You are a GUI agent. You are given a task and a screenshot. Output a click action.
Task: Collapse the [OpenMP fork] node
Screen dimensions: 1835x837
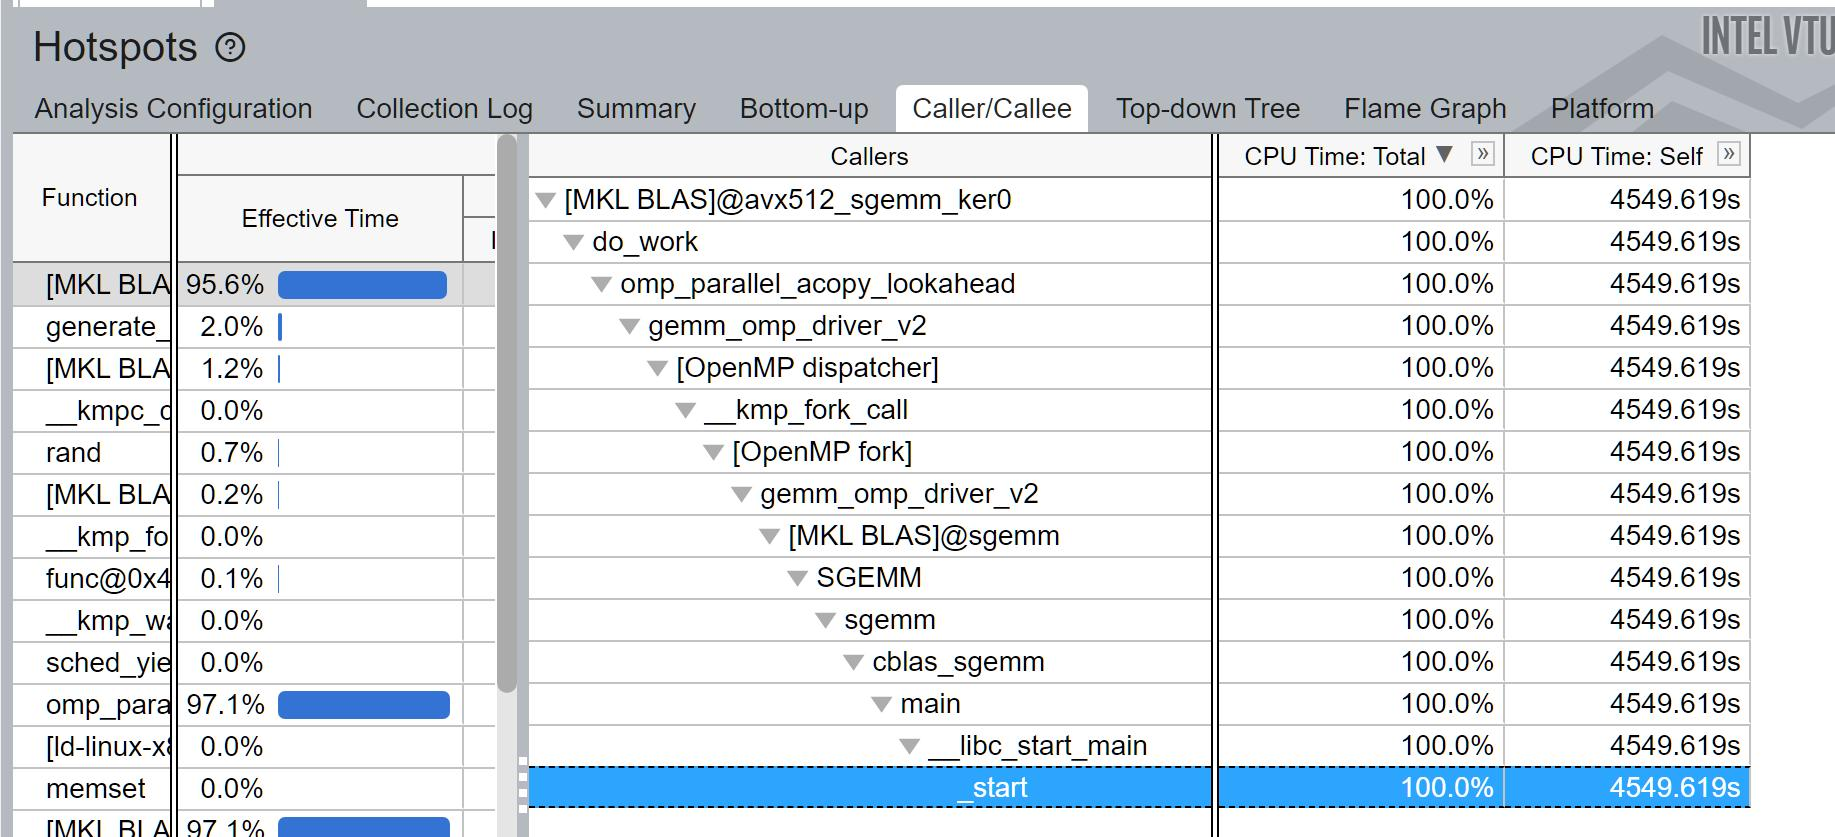coord(713,452)
